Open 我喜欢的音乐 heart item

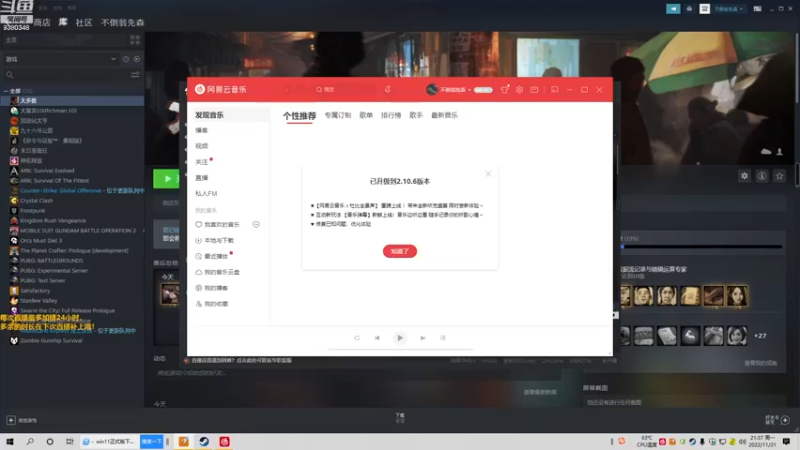point(218,224)
